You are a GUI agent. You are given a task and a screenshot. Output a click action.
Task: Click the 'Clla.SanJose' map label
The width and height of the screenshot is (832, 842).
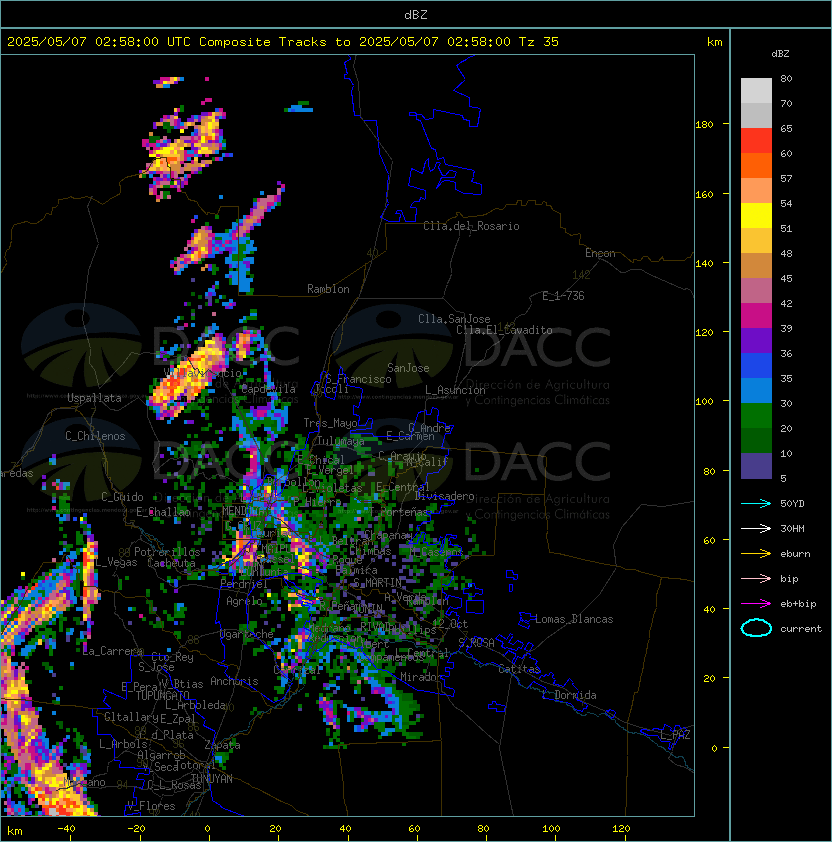pyautogui.click(x=454, y=319)
